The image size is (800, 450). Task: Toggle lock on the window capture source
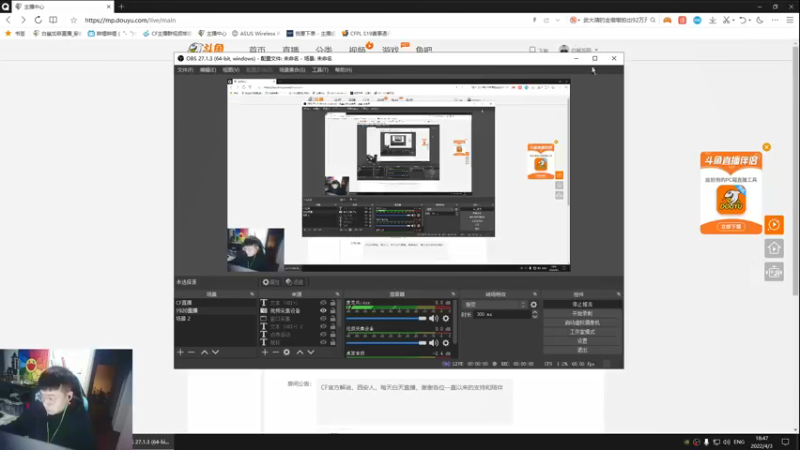(333, 318)
